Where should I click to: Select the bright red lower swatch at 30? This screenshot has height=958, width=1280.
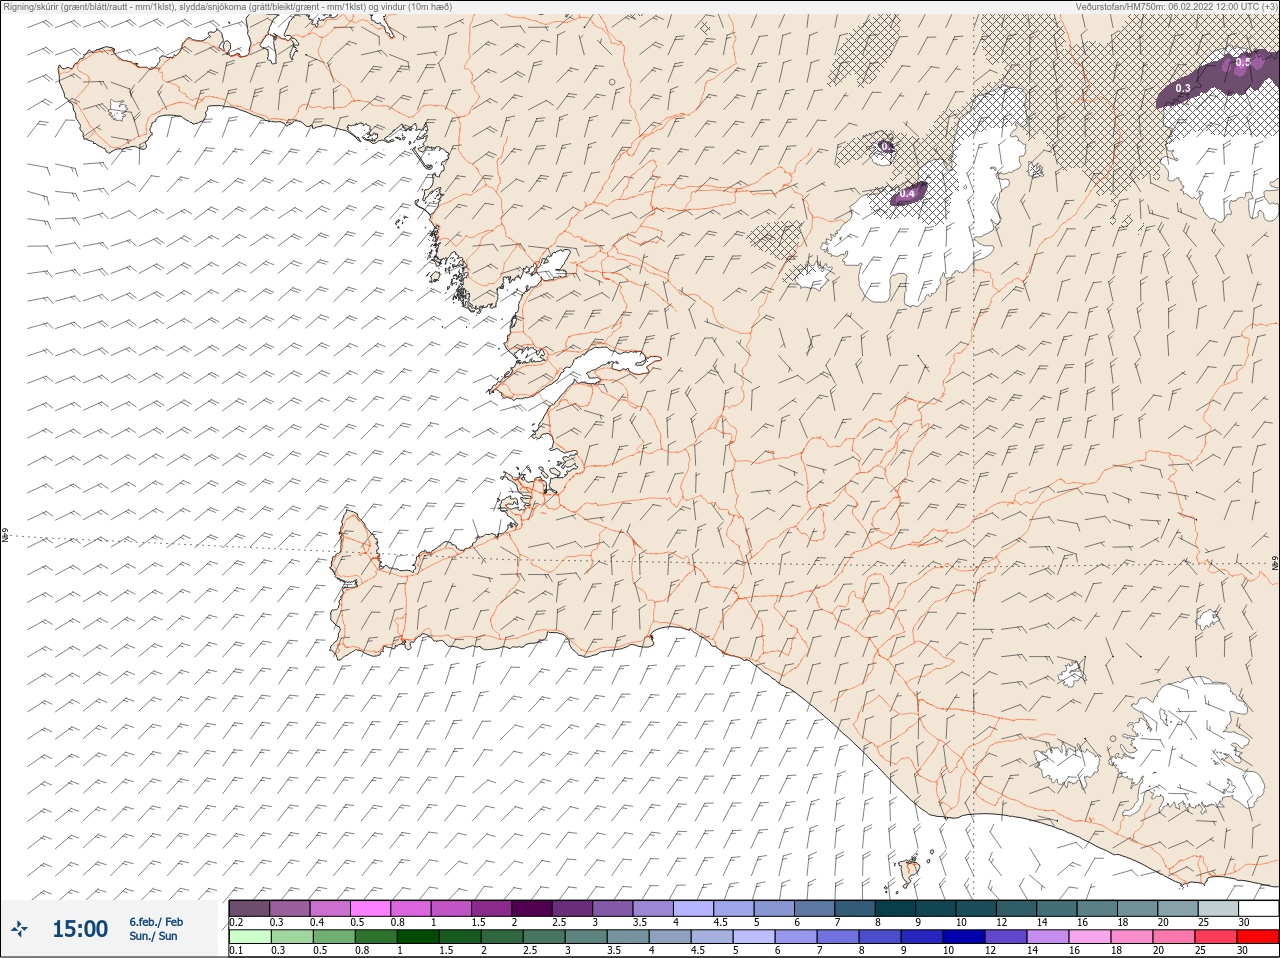coord(1258,936)
